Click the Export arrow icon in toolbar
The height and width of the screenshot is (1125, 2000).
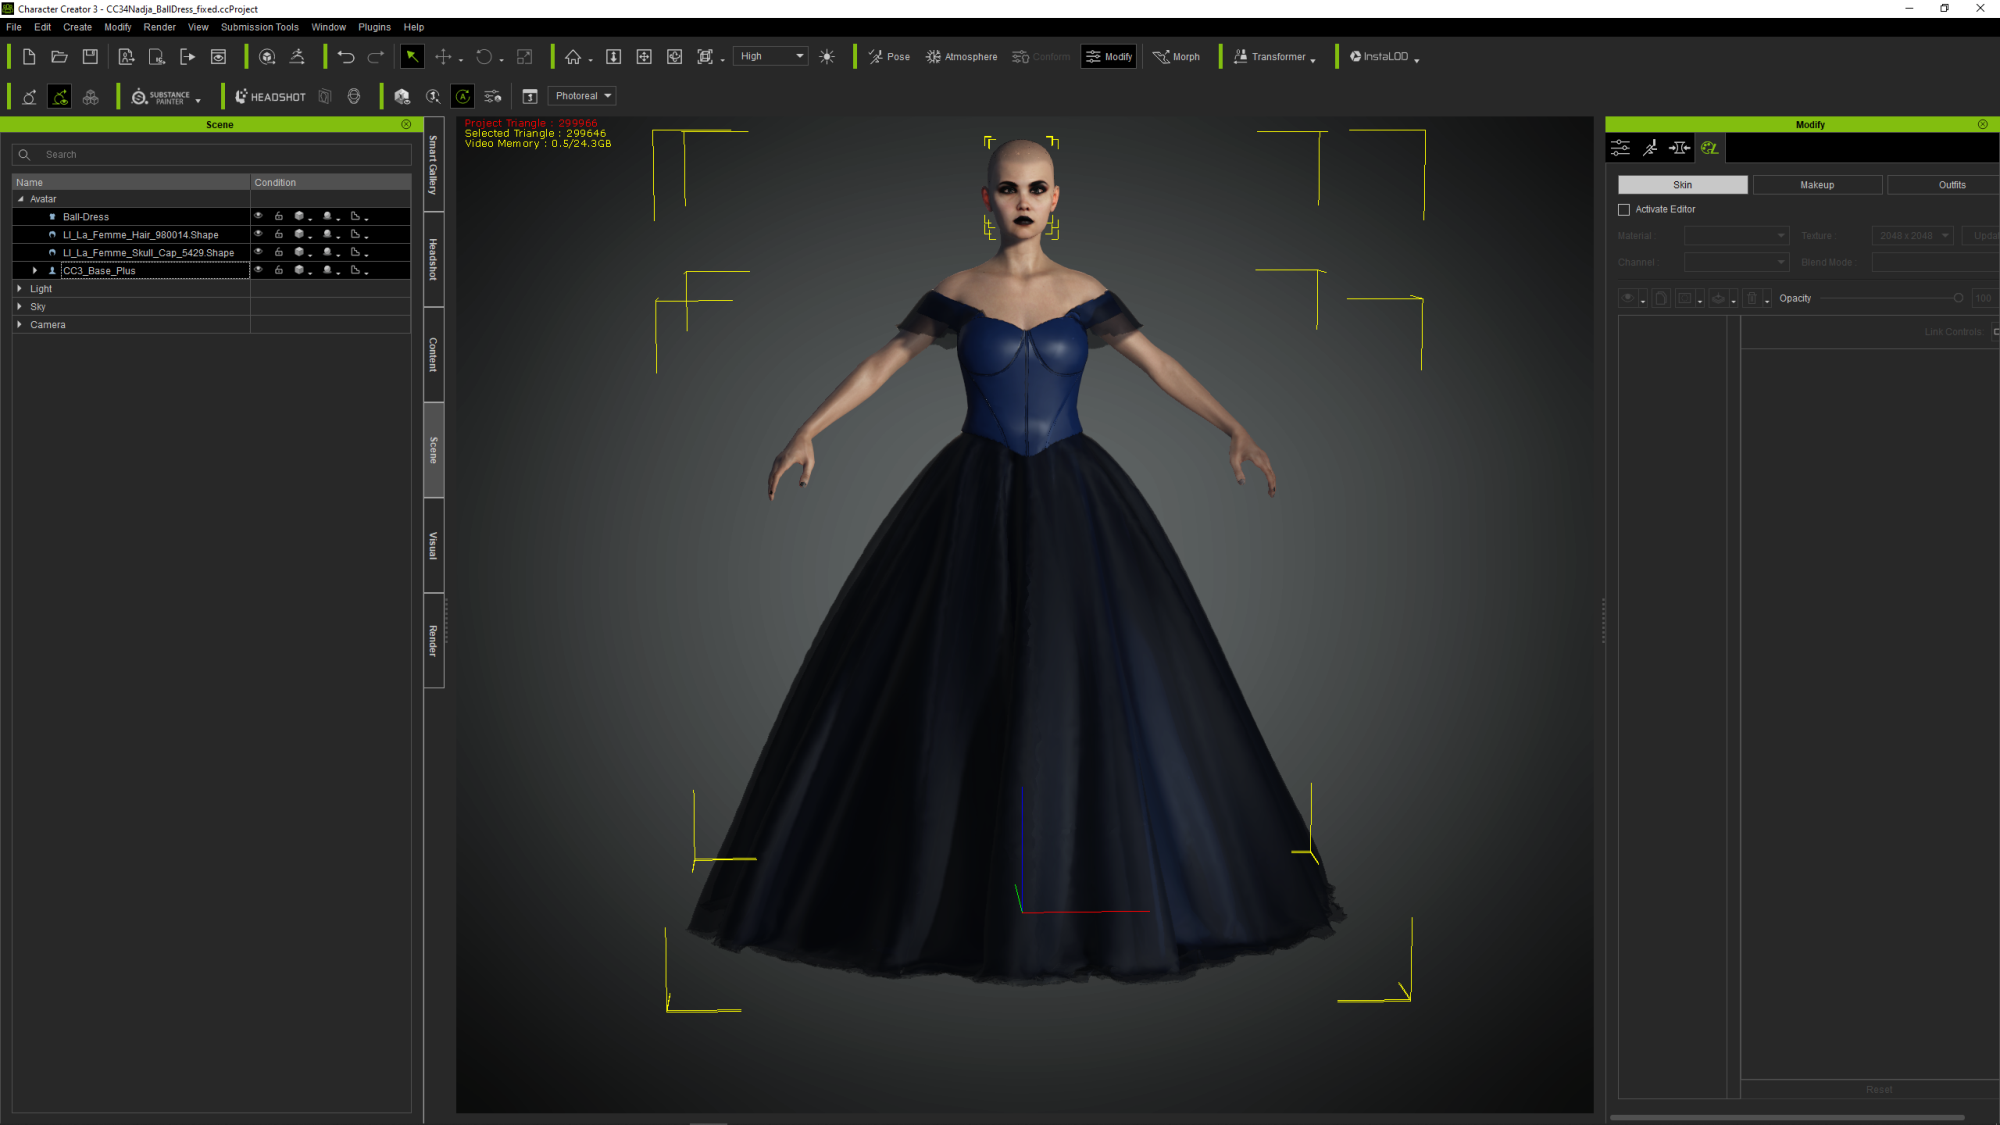[187, 57]
